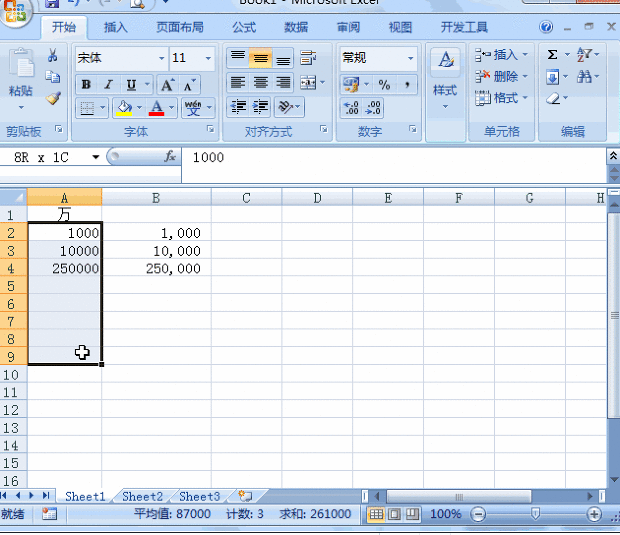Switch to the 开发工具 tab
Viewport: 620px width, 535px height.
(464, 27)
